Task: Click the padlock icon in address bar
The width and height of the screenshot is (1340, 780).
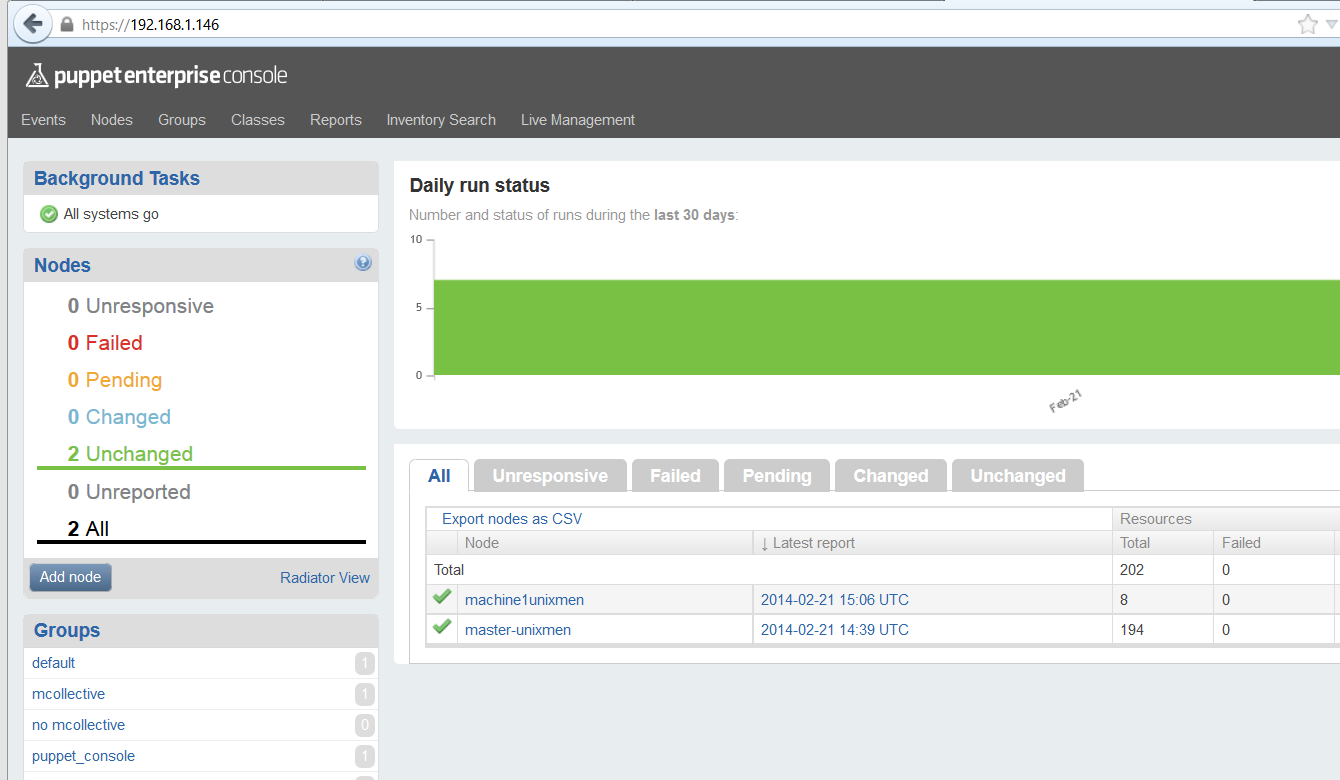Action: [x=67, y=24]
